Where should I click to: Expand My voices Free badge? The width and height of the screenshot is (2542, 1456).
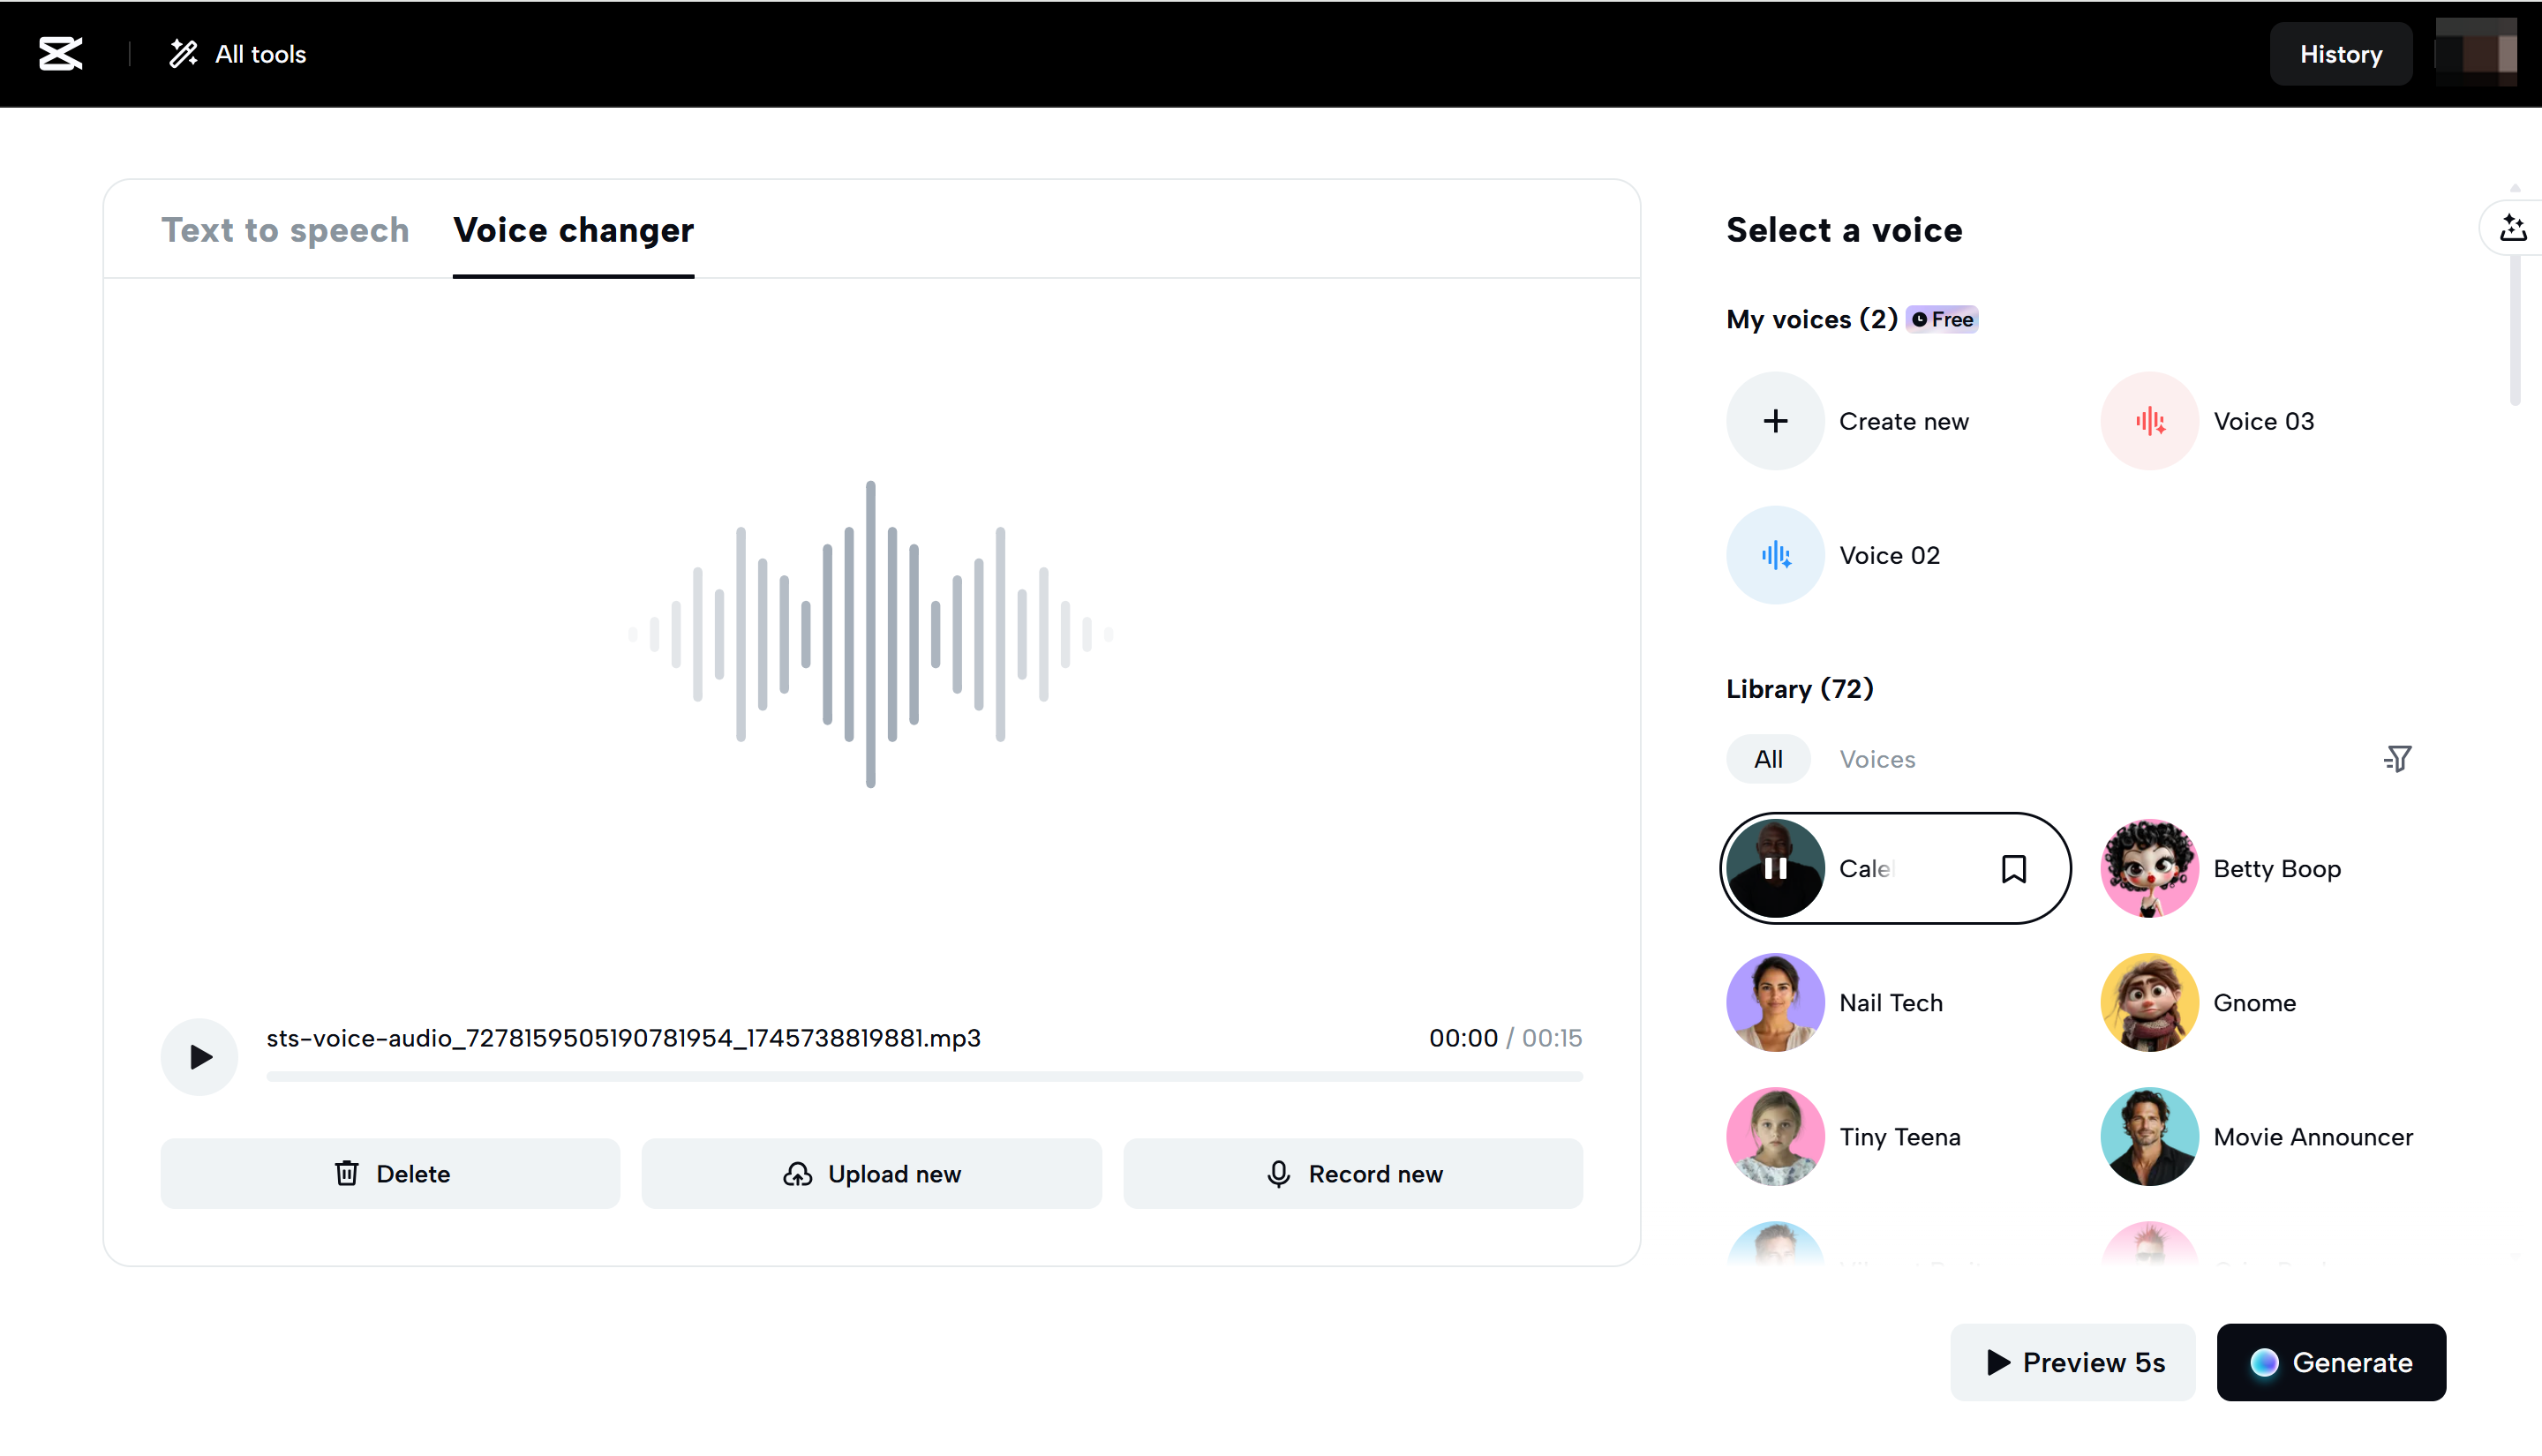(x=1941, y=319)
